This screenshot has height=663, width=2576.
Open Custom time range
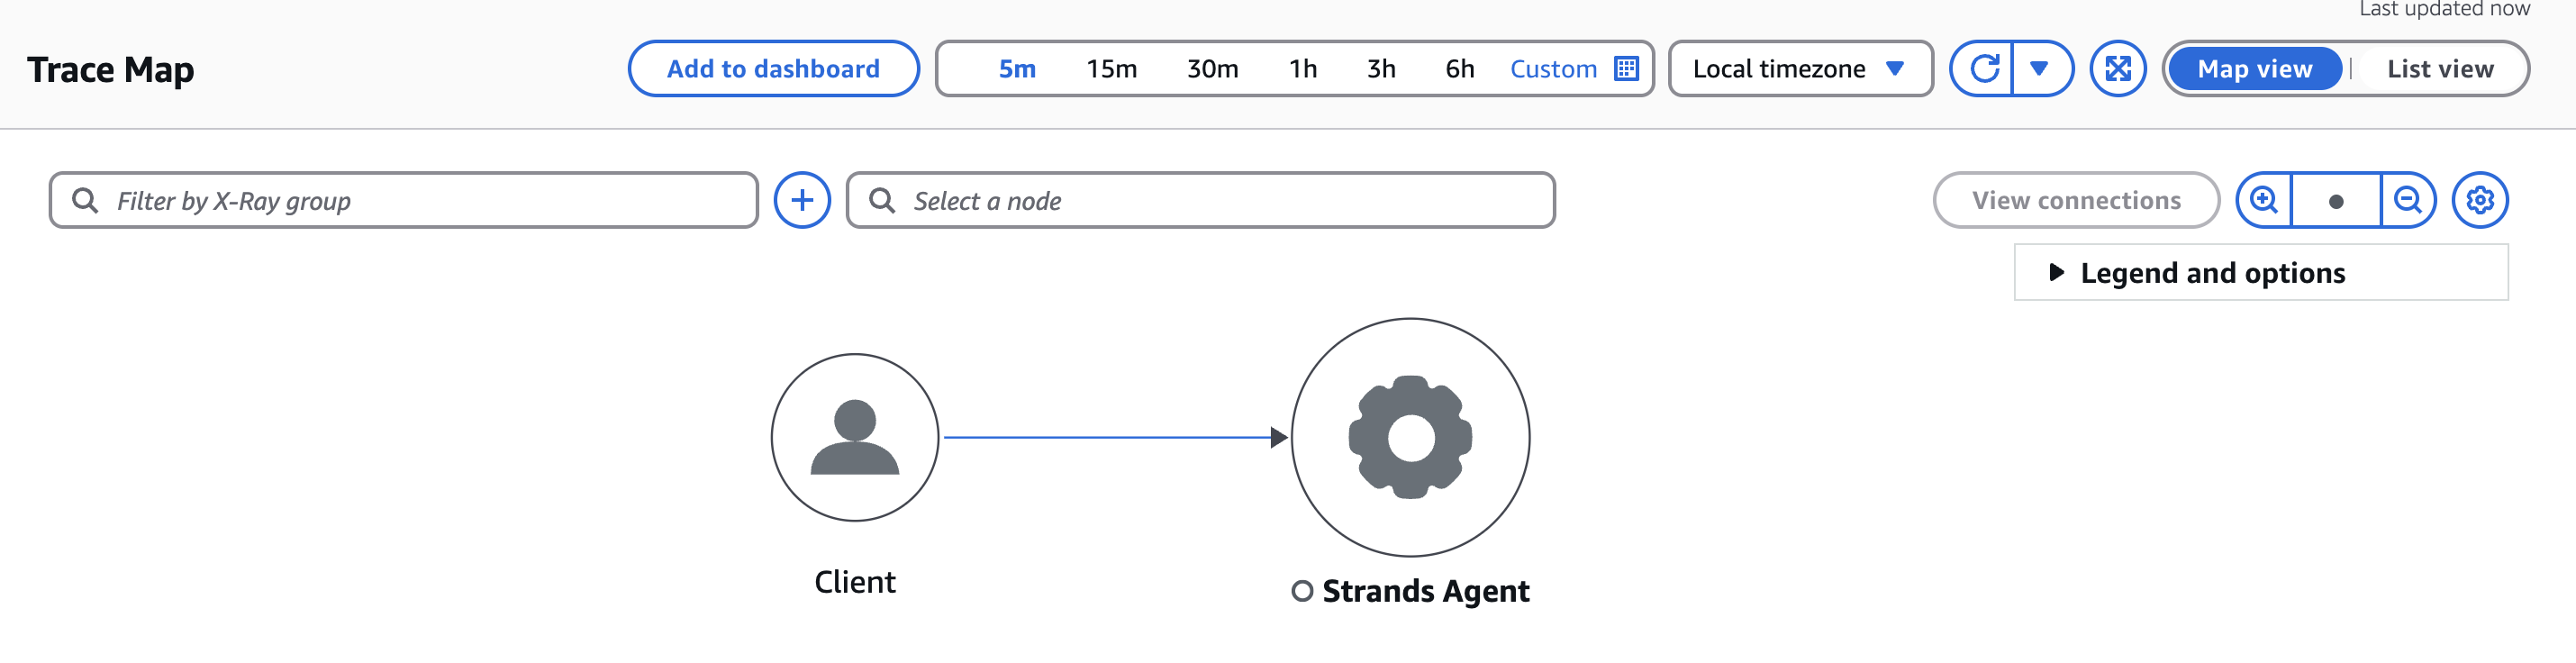point(1554,68)
